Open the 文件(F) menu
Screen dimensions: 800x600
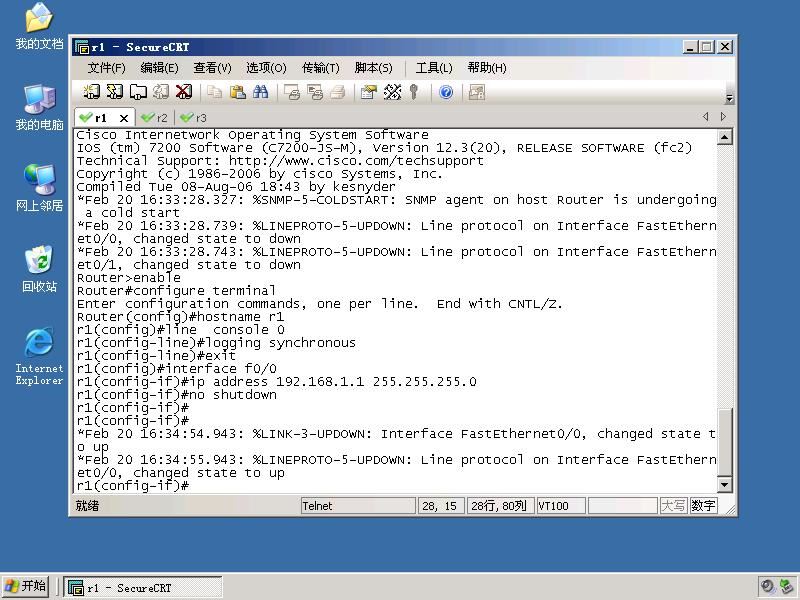click(107, 68)
